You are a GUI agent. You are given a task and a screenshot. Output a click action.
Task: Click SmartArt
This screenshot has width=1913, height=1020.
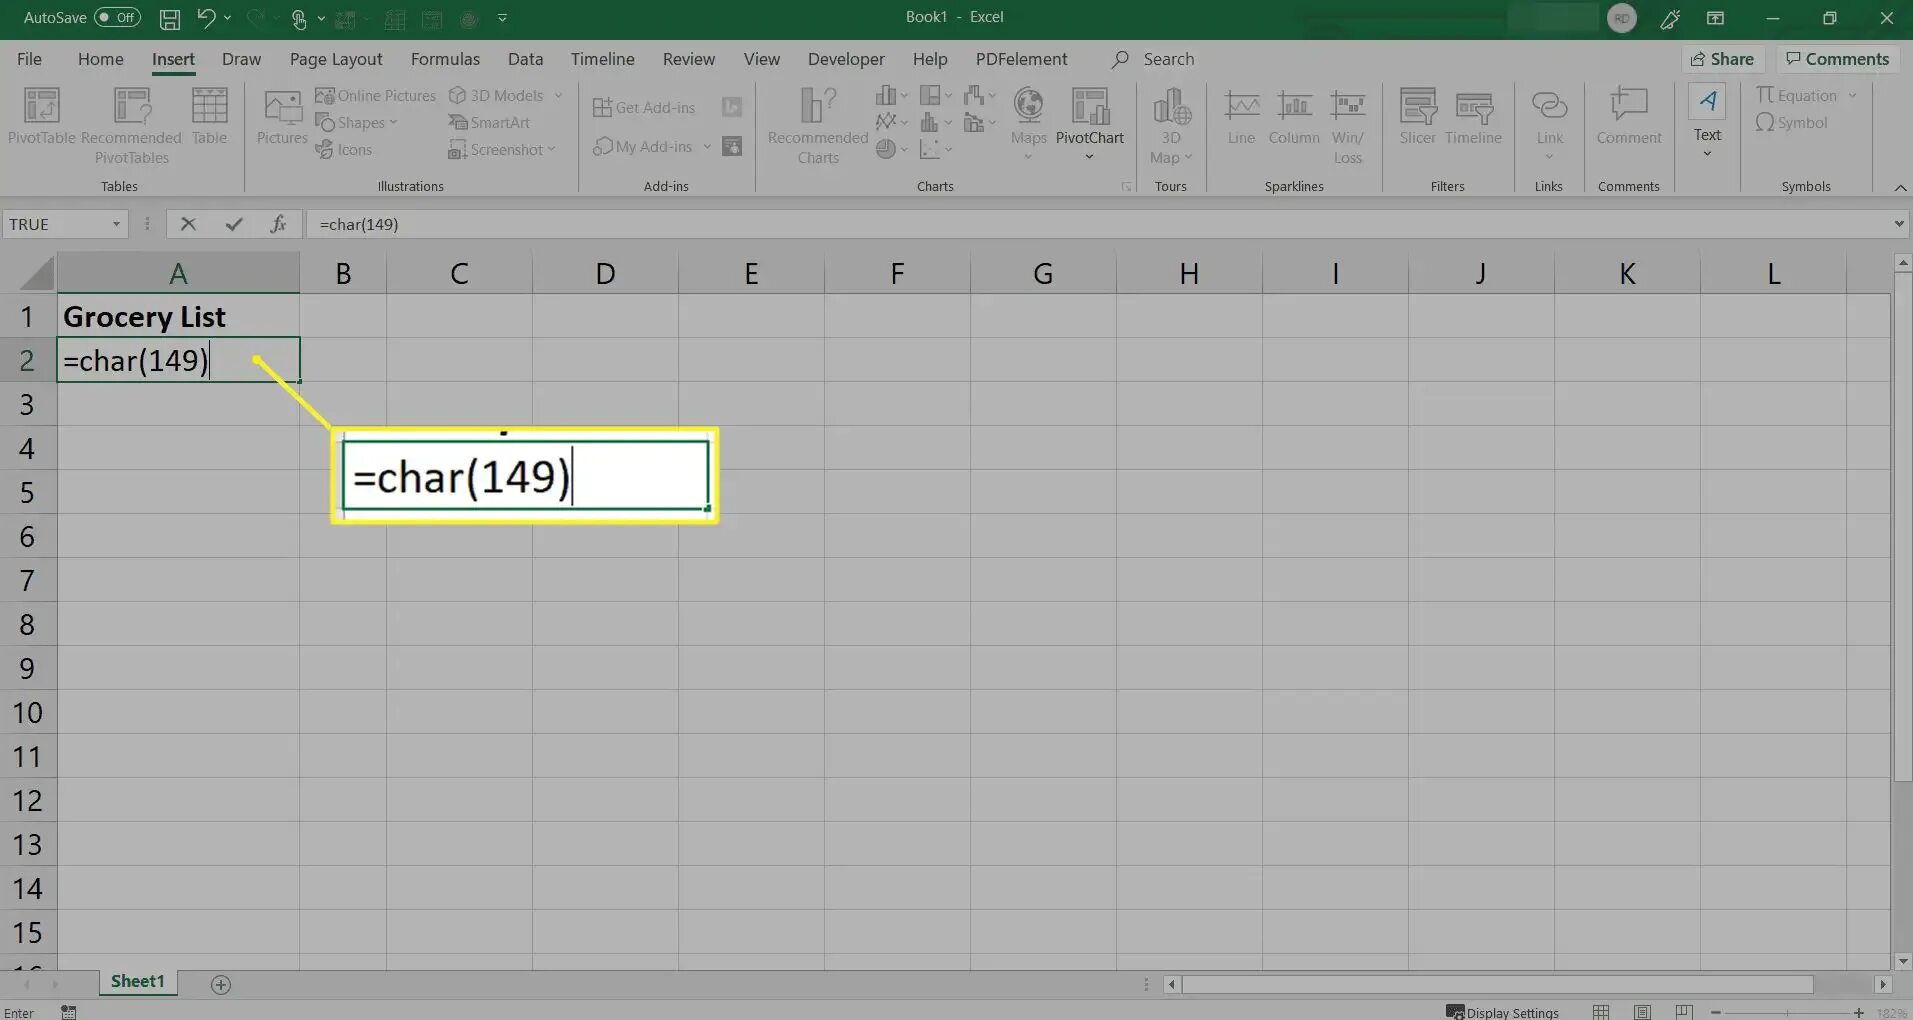click(489, 122)
